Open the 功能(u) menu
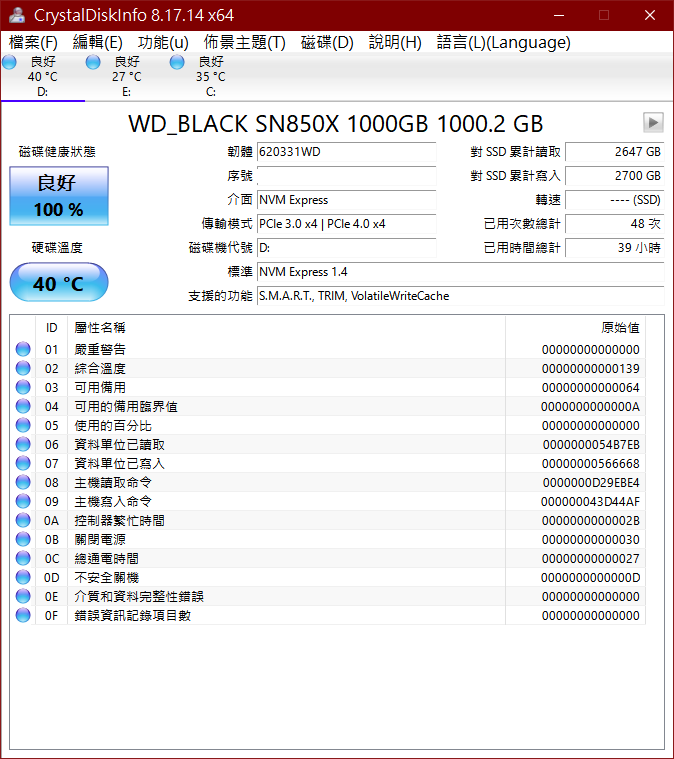This screenshot has width=674, height=759. pos(163,43)
